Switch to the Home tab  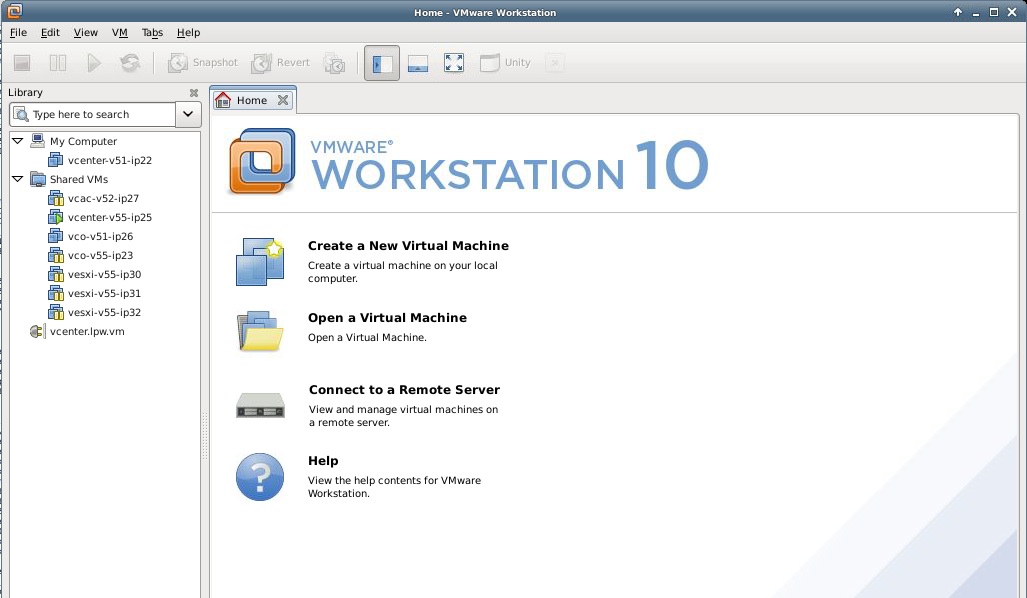point(252,100)
